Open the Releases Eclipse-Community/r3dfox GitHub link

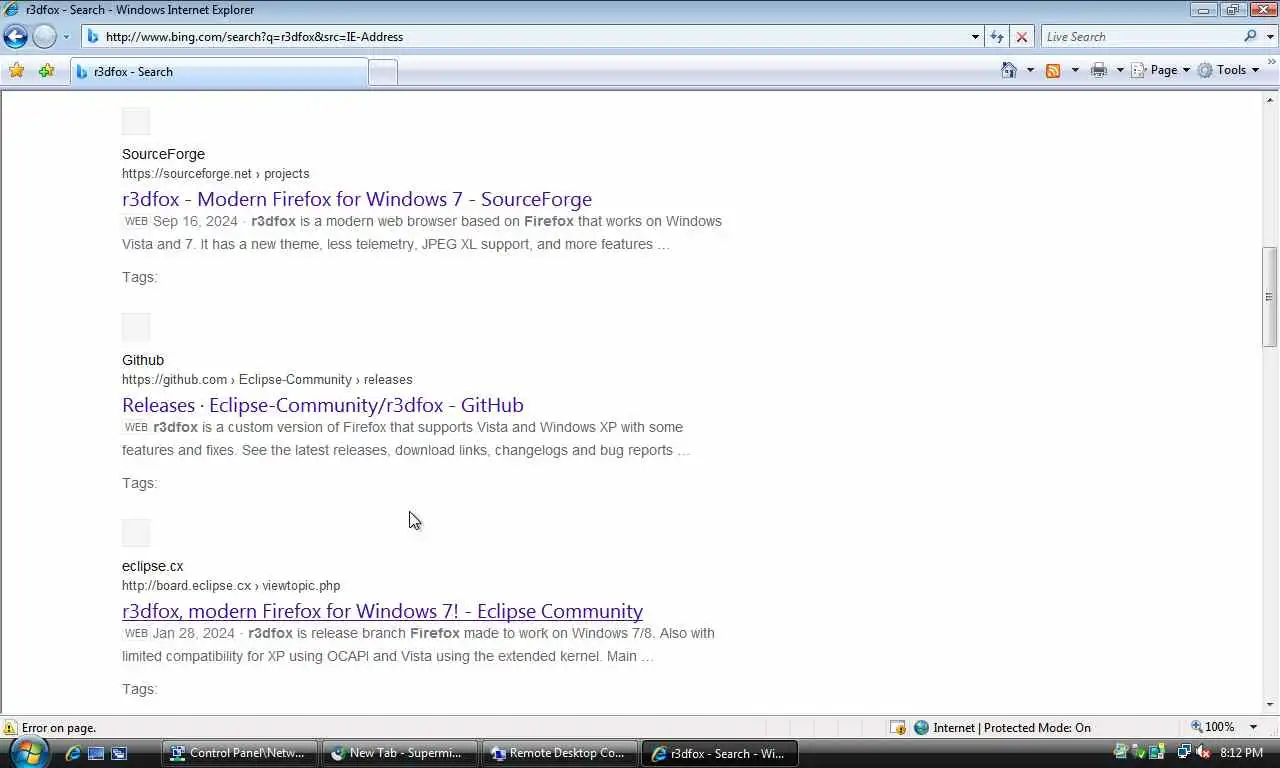tap(323, 405)
